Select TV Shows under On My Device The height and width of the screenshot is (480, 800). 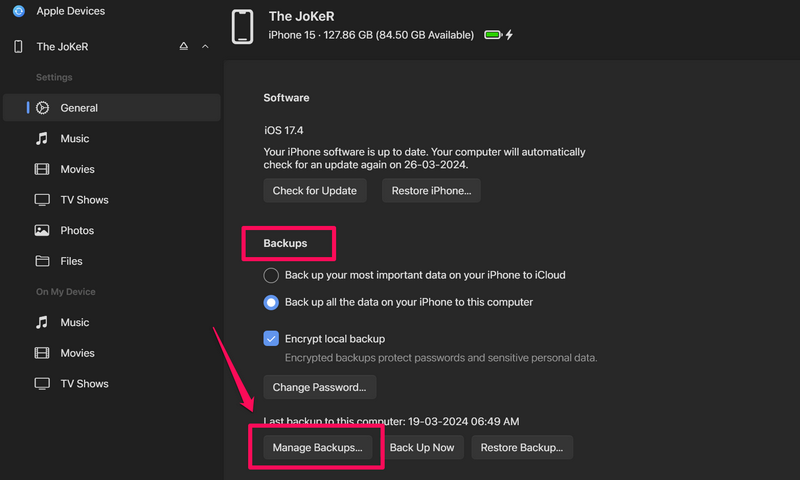pyautogui.click(x=84, y=384)
